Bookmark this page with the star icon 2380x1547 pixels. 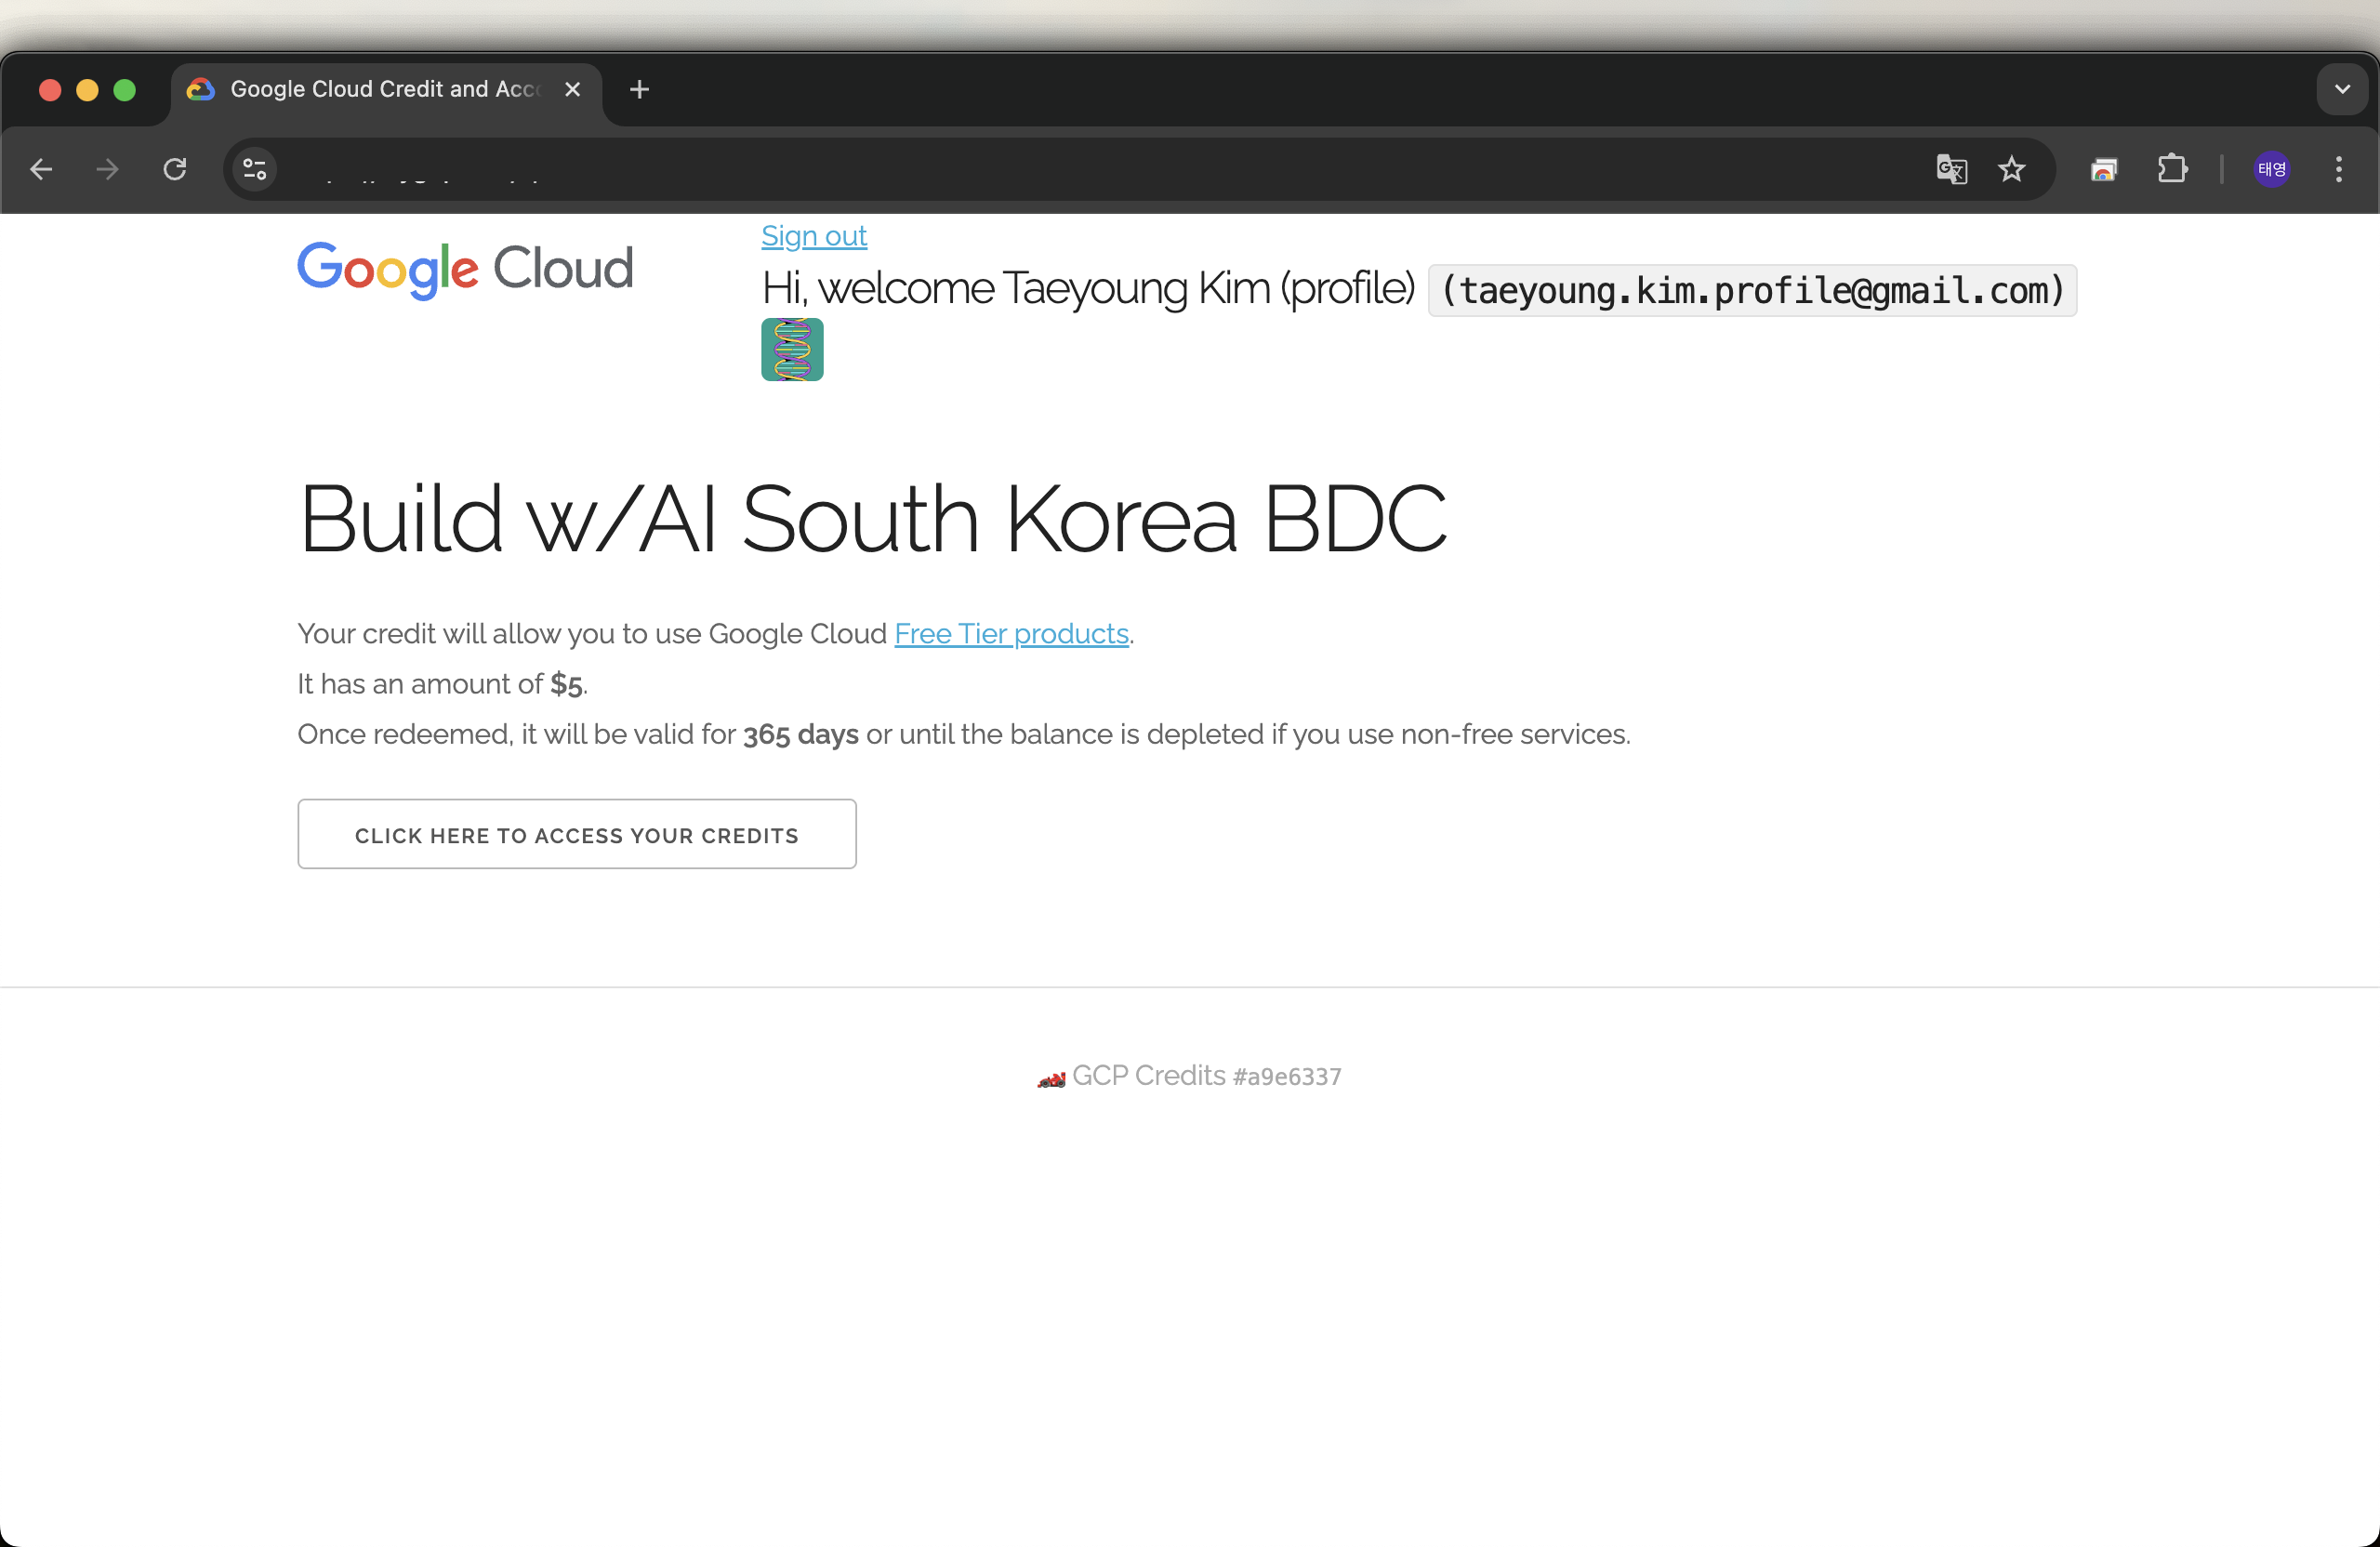[x=2011, y=169]
